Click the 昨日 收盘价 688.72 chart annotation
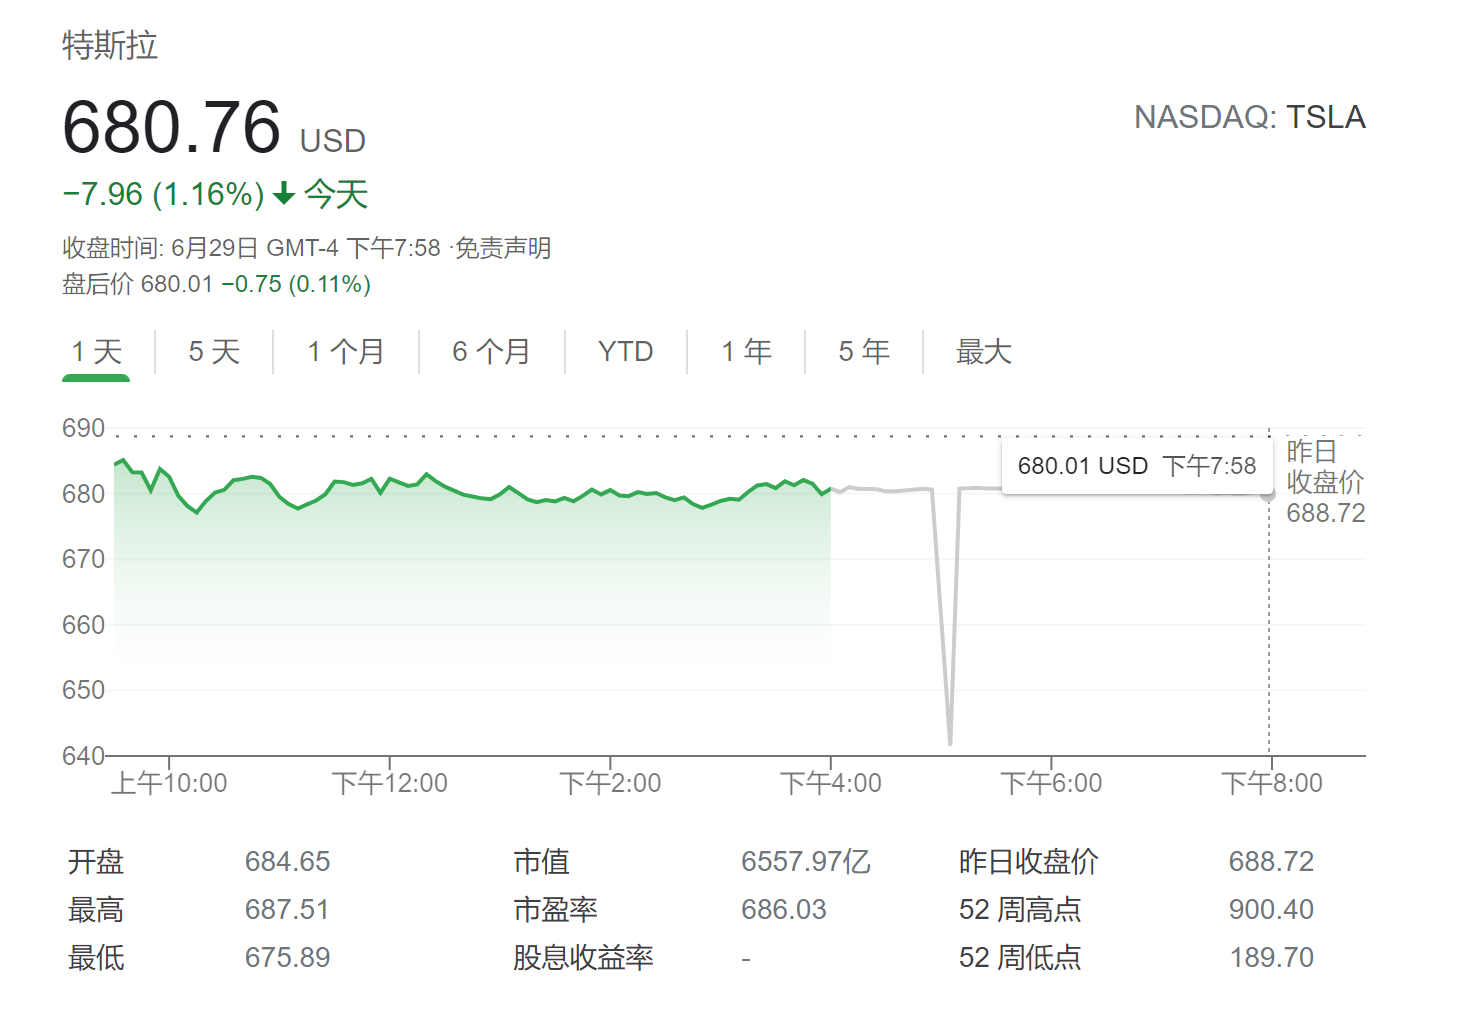1467x1027 pixels. (x=1325, y=482)
